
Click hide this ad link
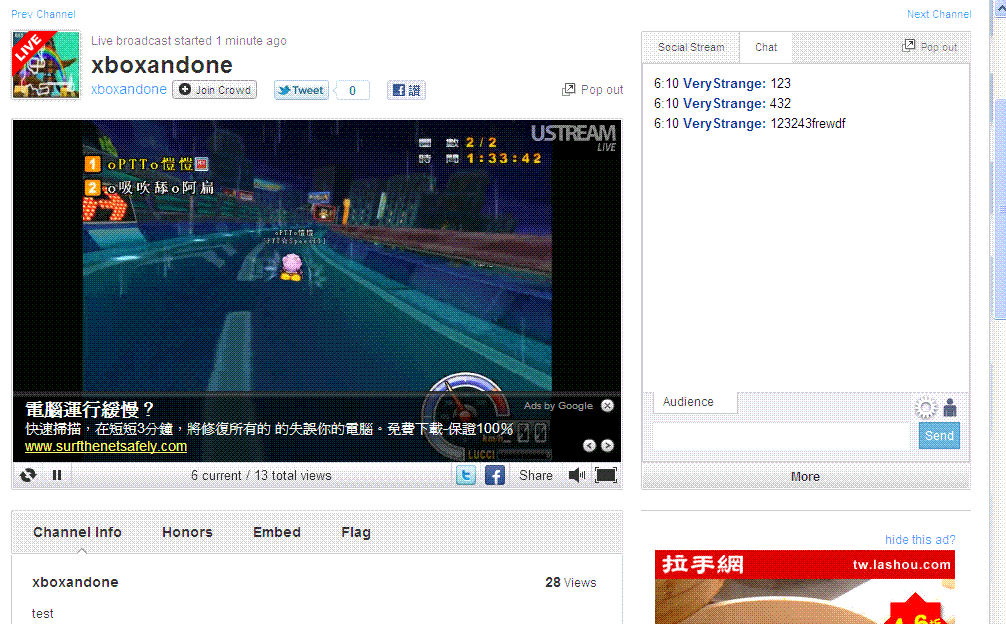click(x=920, y=540)
